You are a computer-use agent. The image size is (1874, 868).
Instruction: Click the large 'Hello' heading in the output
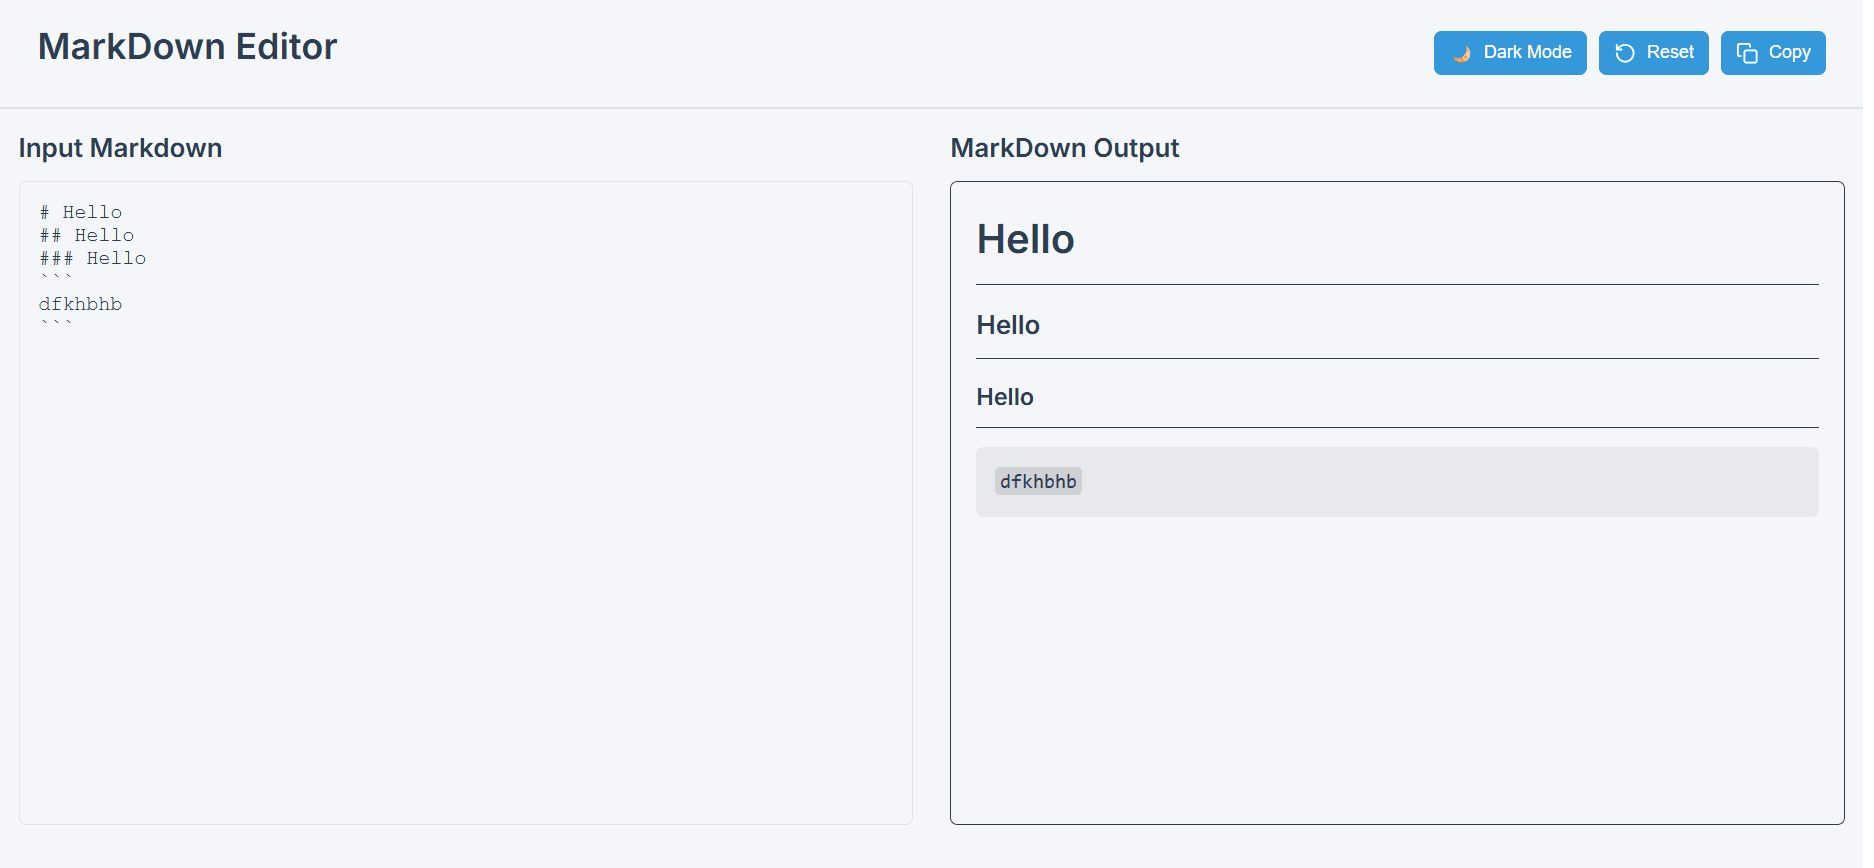click(1025, 239)
